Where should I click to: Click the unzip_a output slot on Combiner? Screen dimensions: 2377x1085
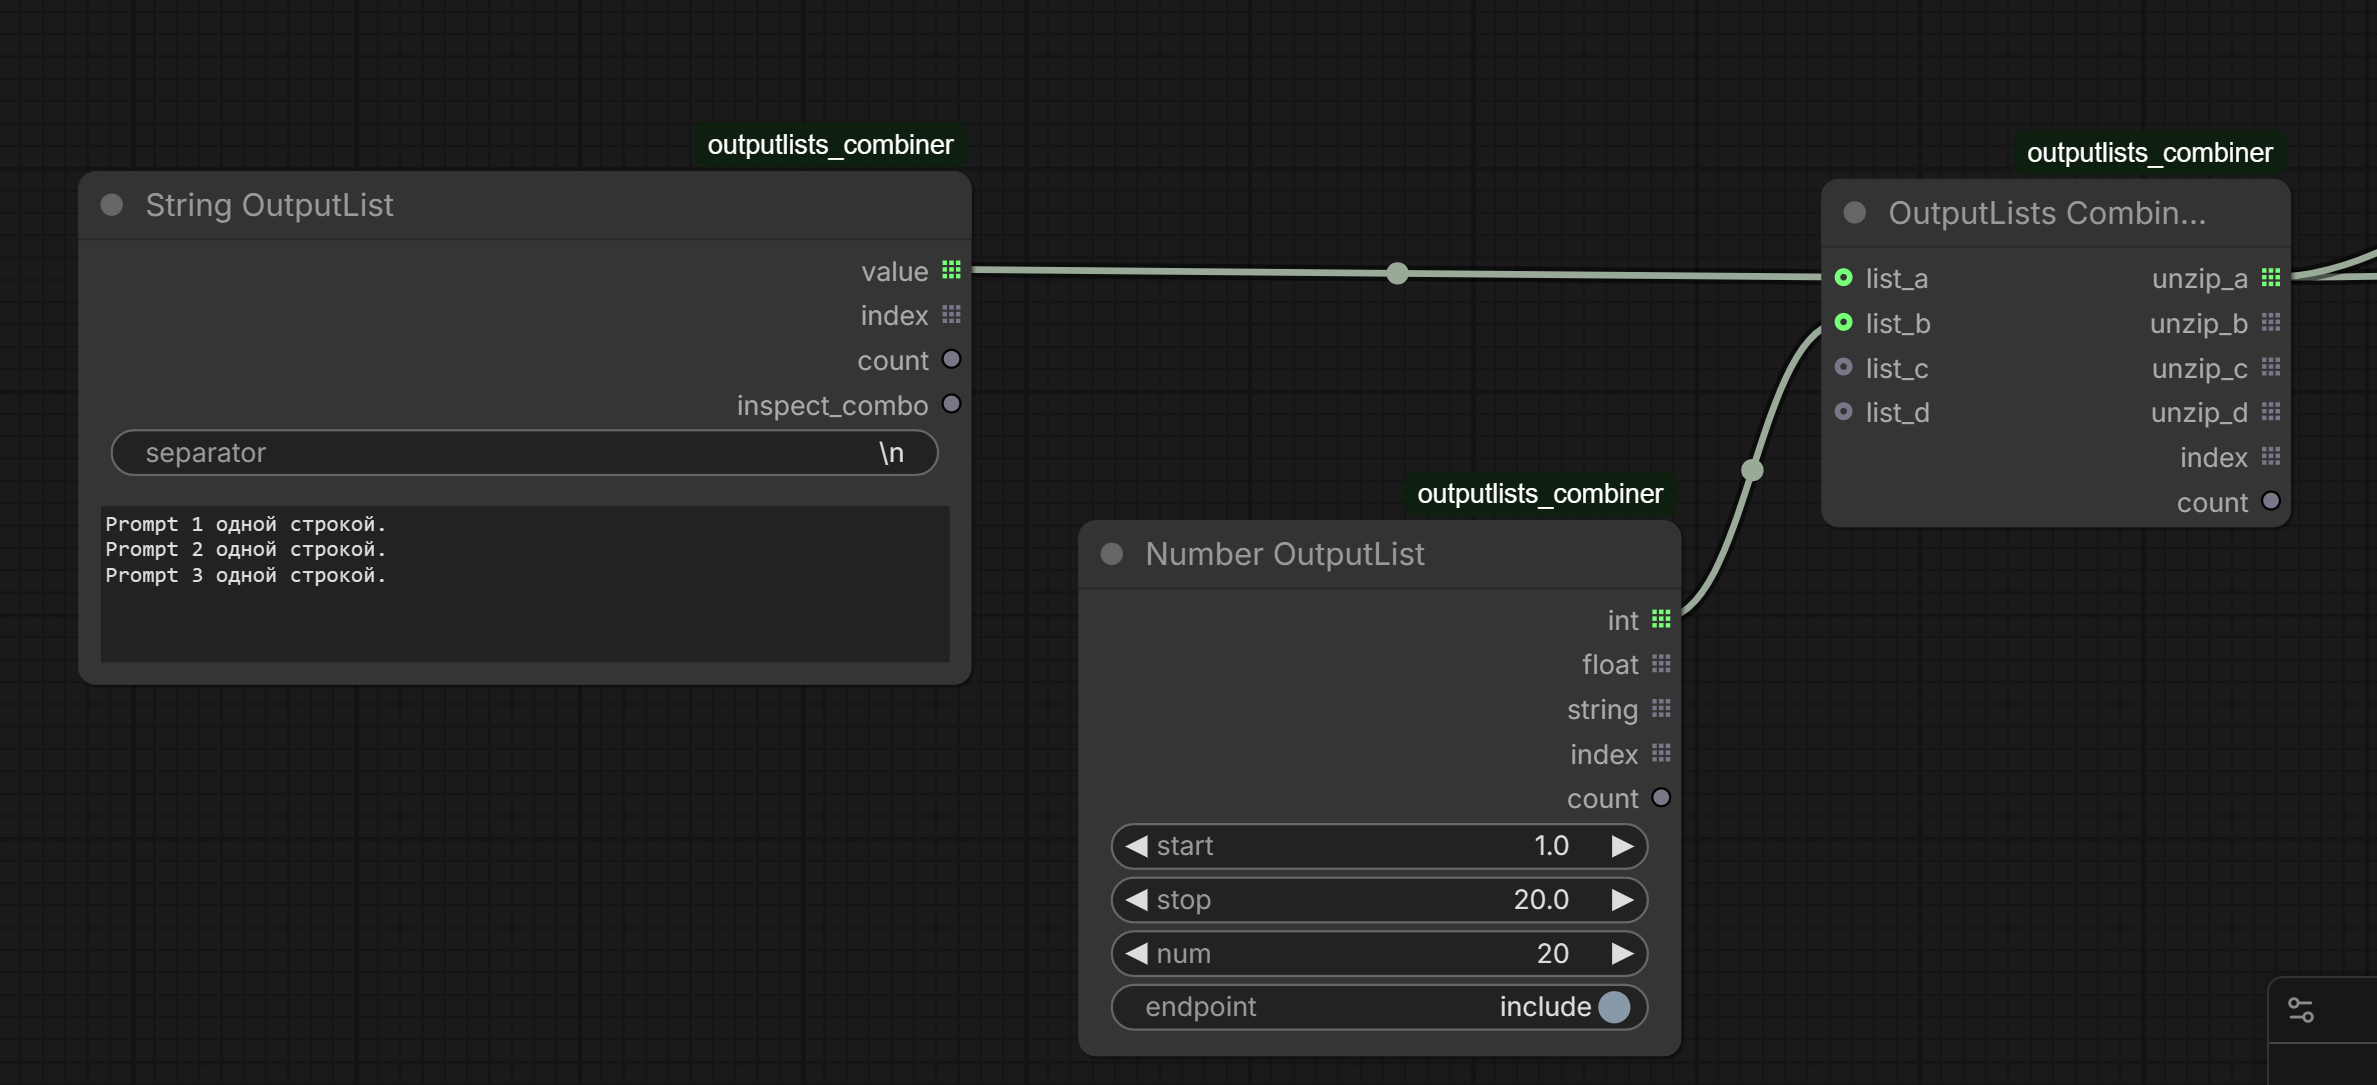coord(2271,278)
